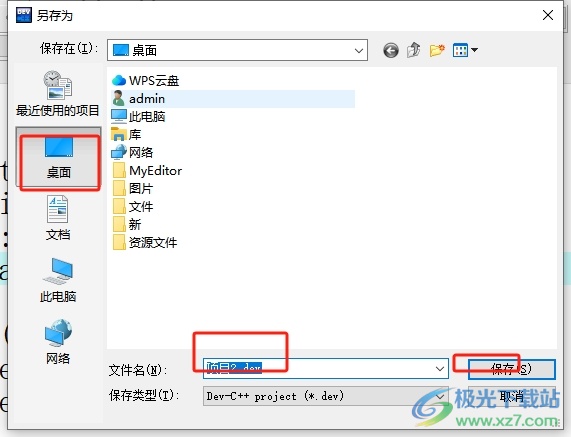571x437 pixels.
Task: Select 最近使用的项目 in the sidebar
Action: 58,94
